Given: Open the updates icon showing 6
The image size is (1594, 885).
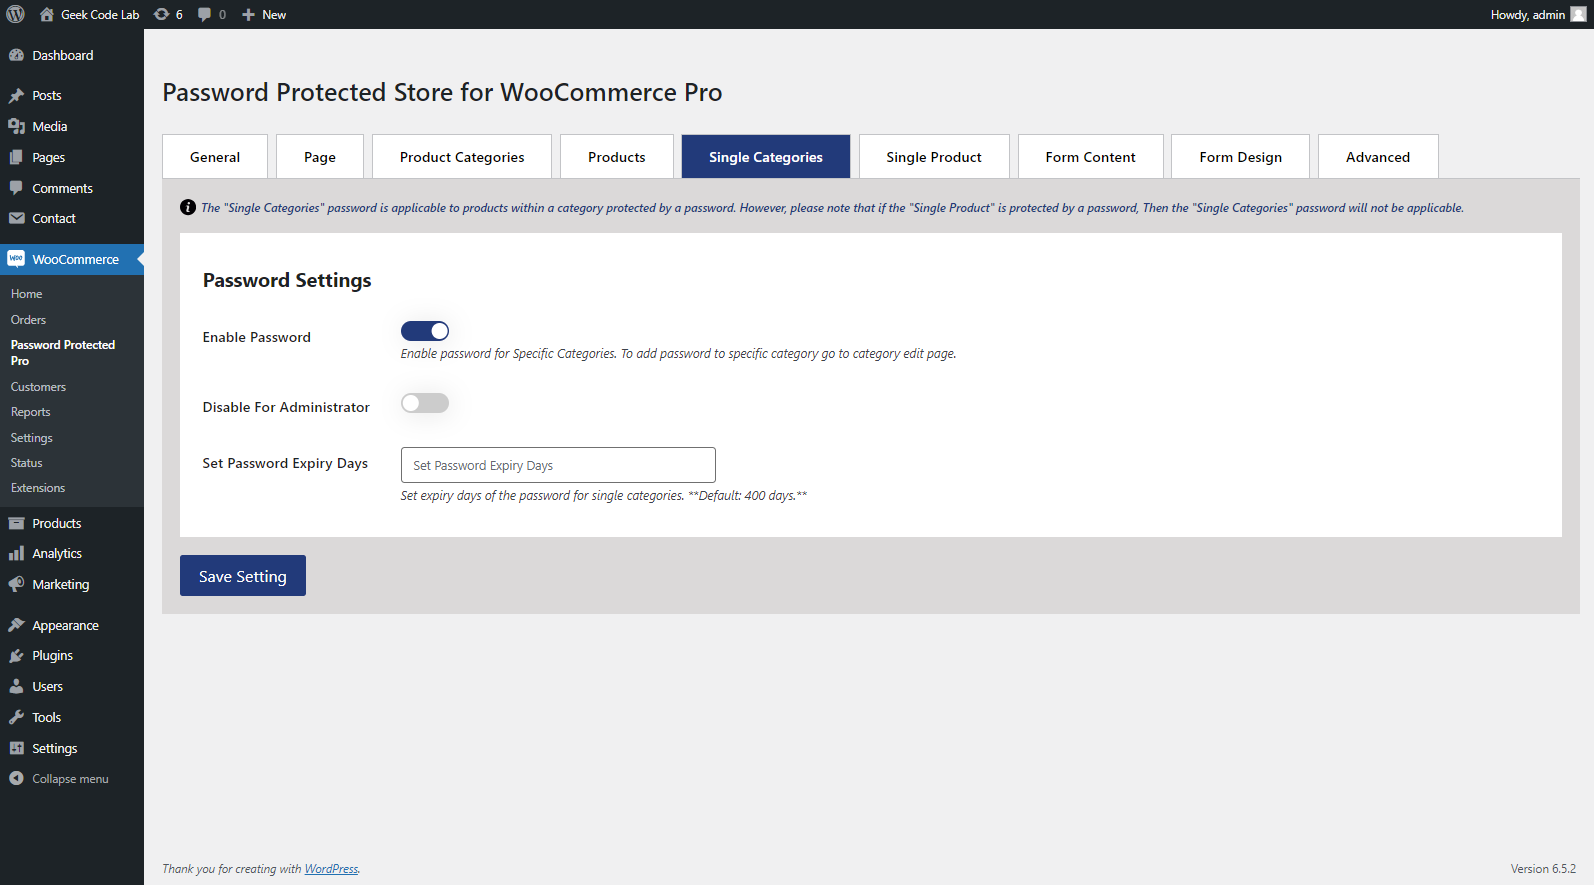Looking at the screenshot, I should [161, 14].
